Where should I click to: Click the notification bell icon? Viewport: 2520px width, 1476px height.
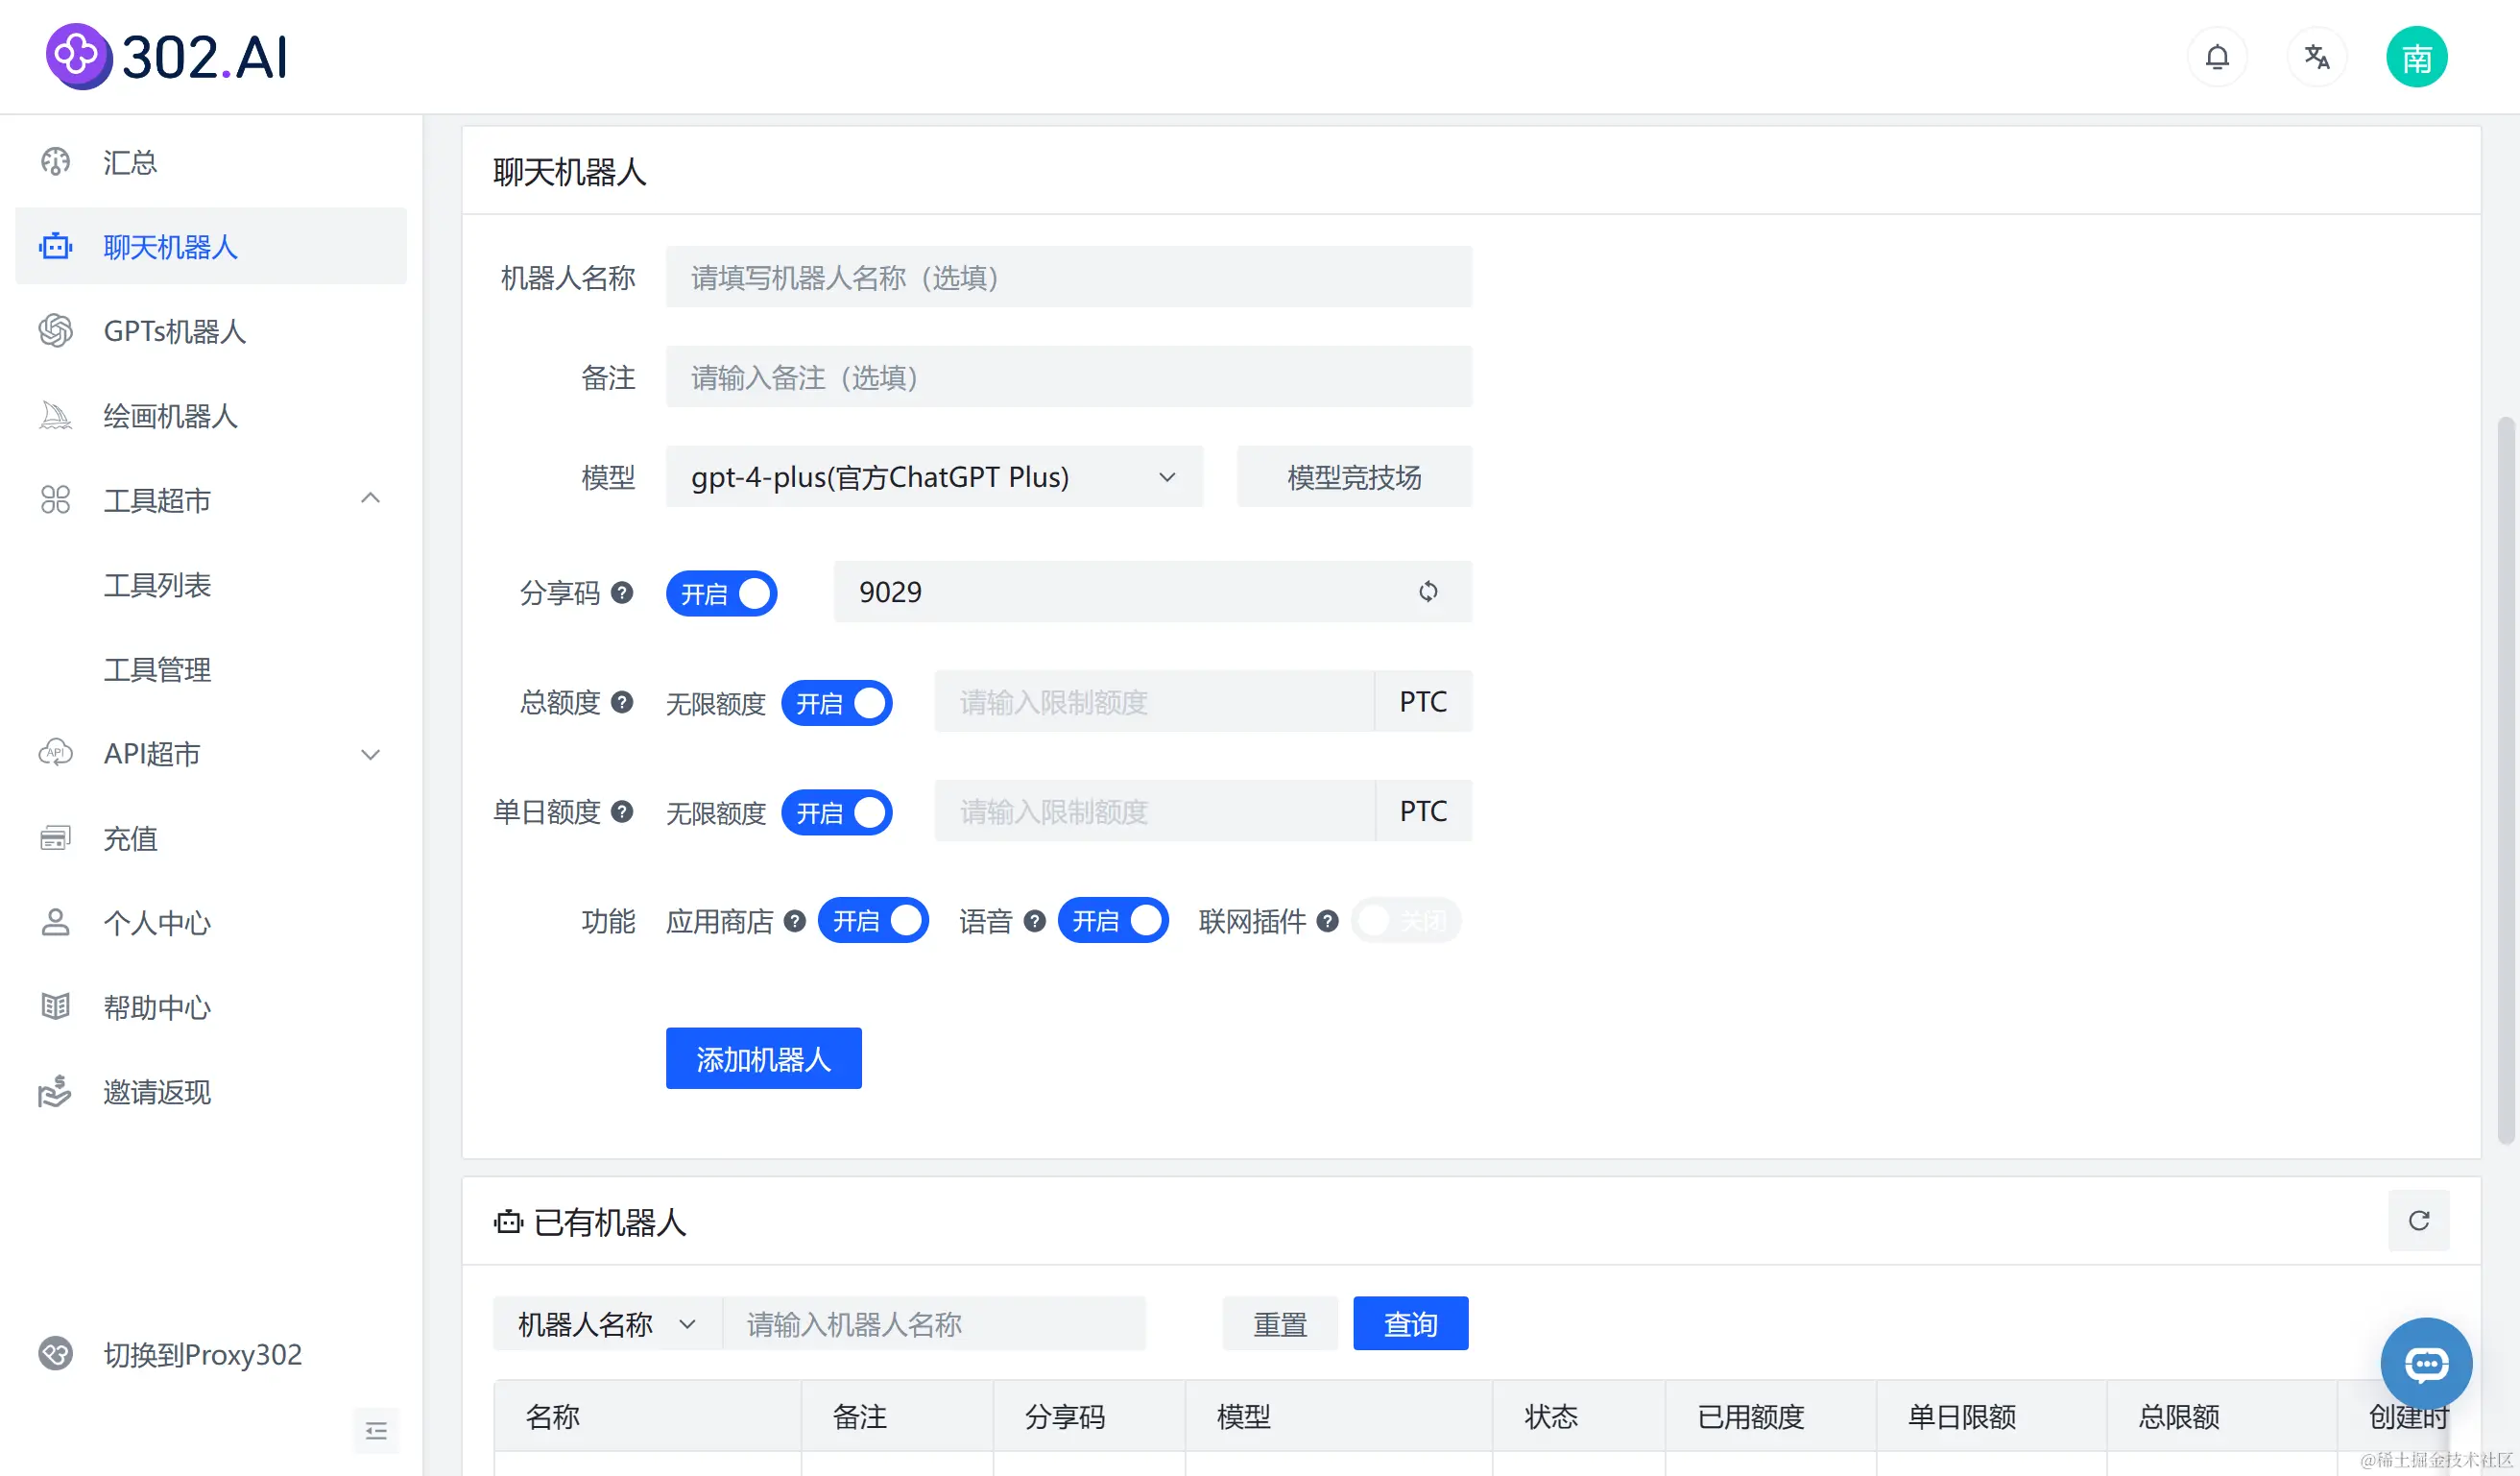point(2216,57)
